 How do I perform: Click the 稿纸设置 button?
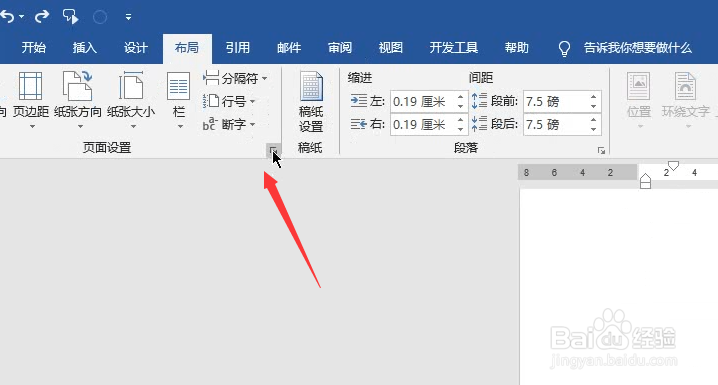point(311,102)
